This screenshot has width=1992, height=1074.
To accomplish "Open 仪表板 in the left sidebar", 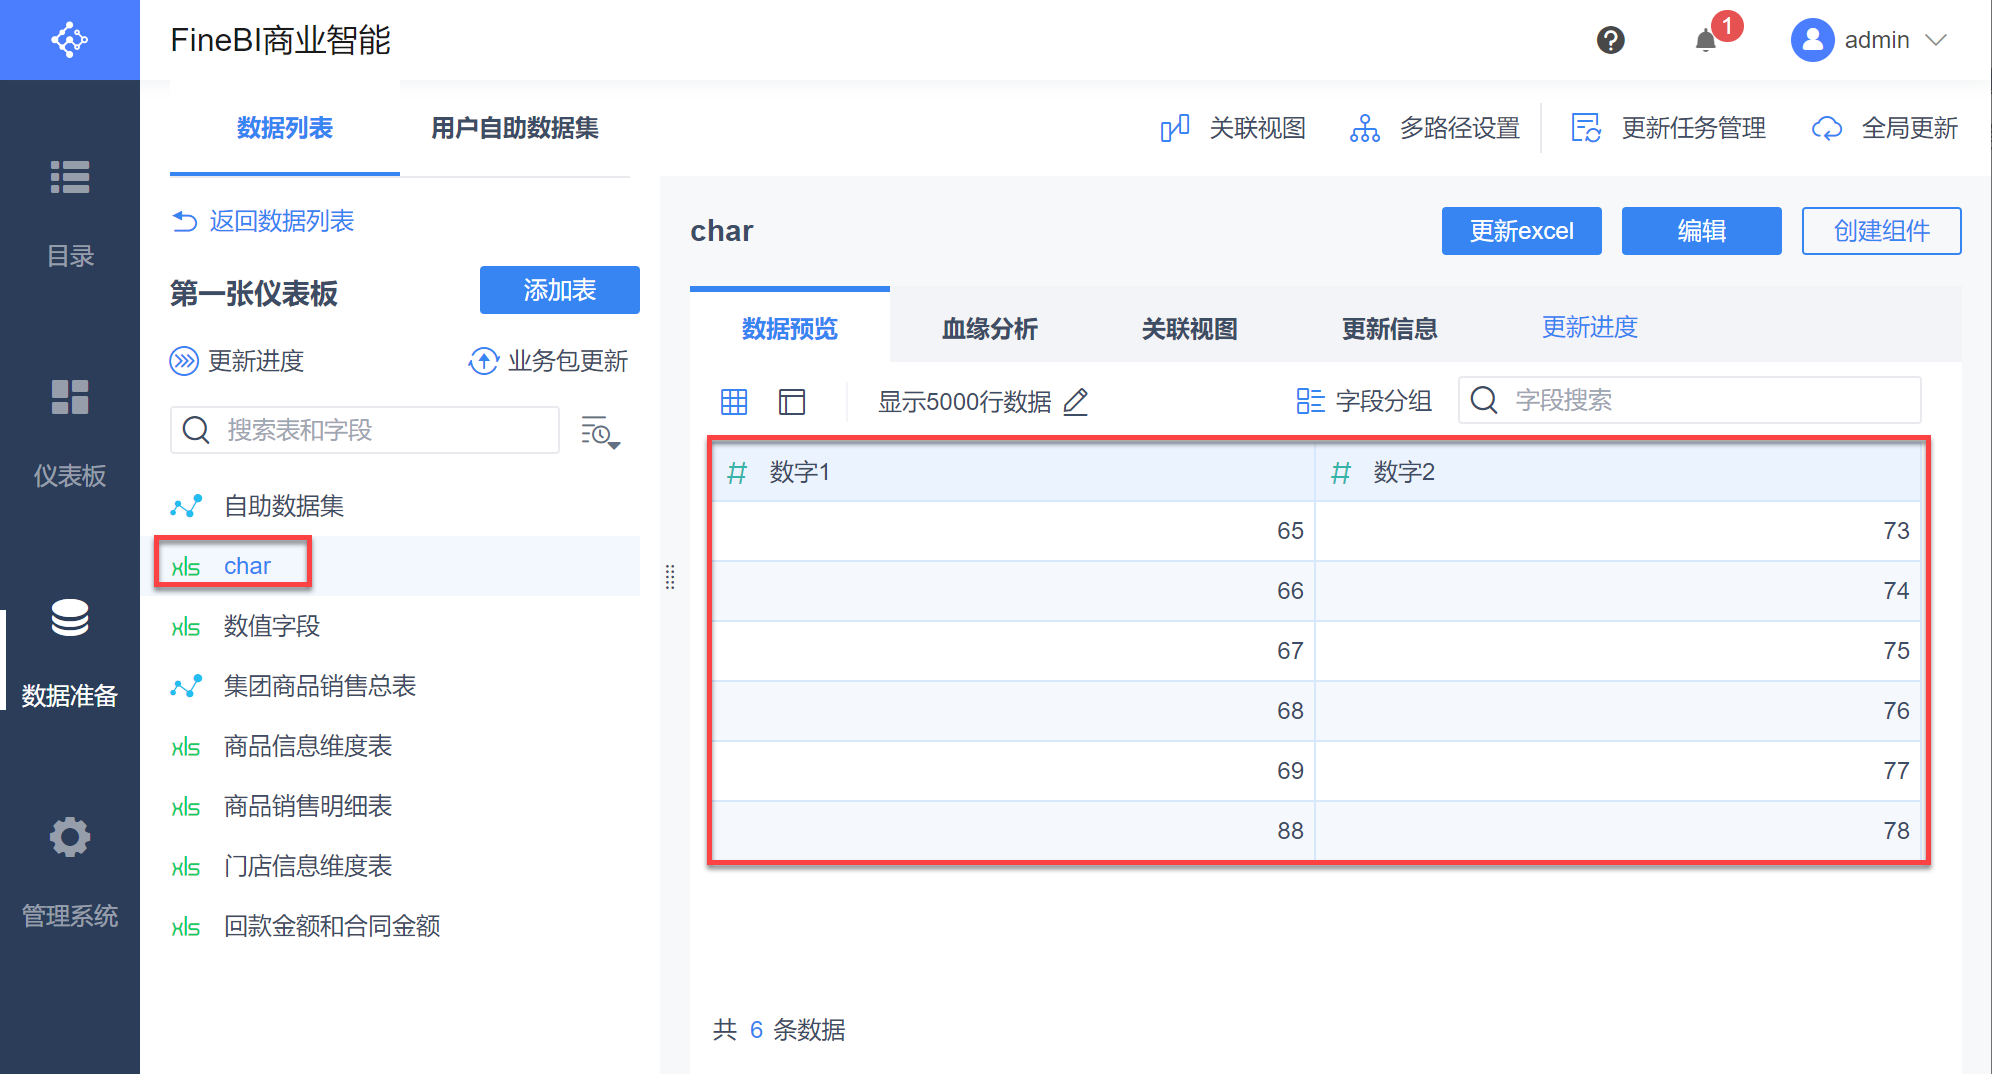I will [x=70, y=430].
